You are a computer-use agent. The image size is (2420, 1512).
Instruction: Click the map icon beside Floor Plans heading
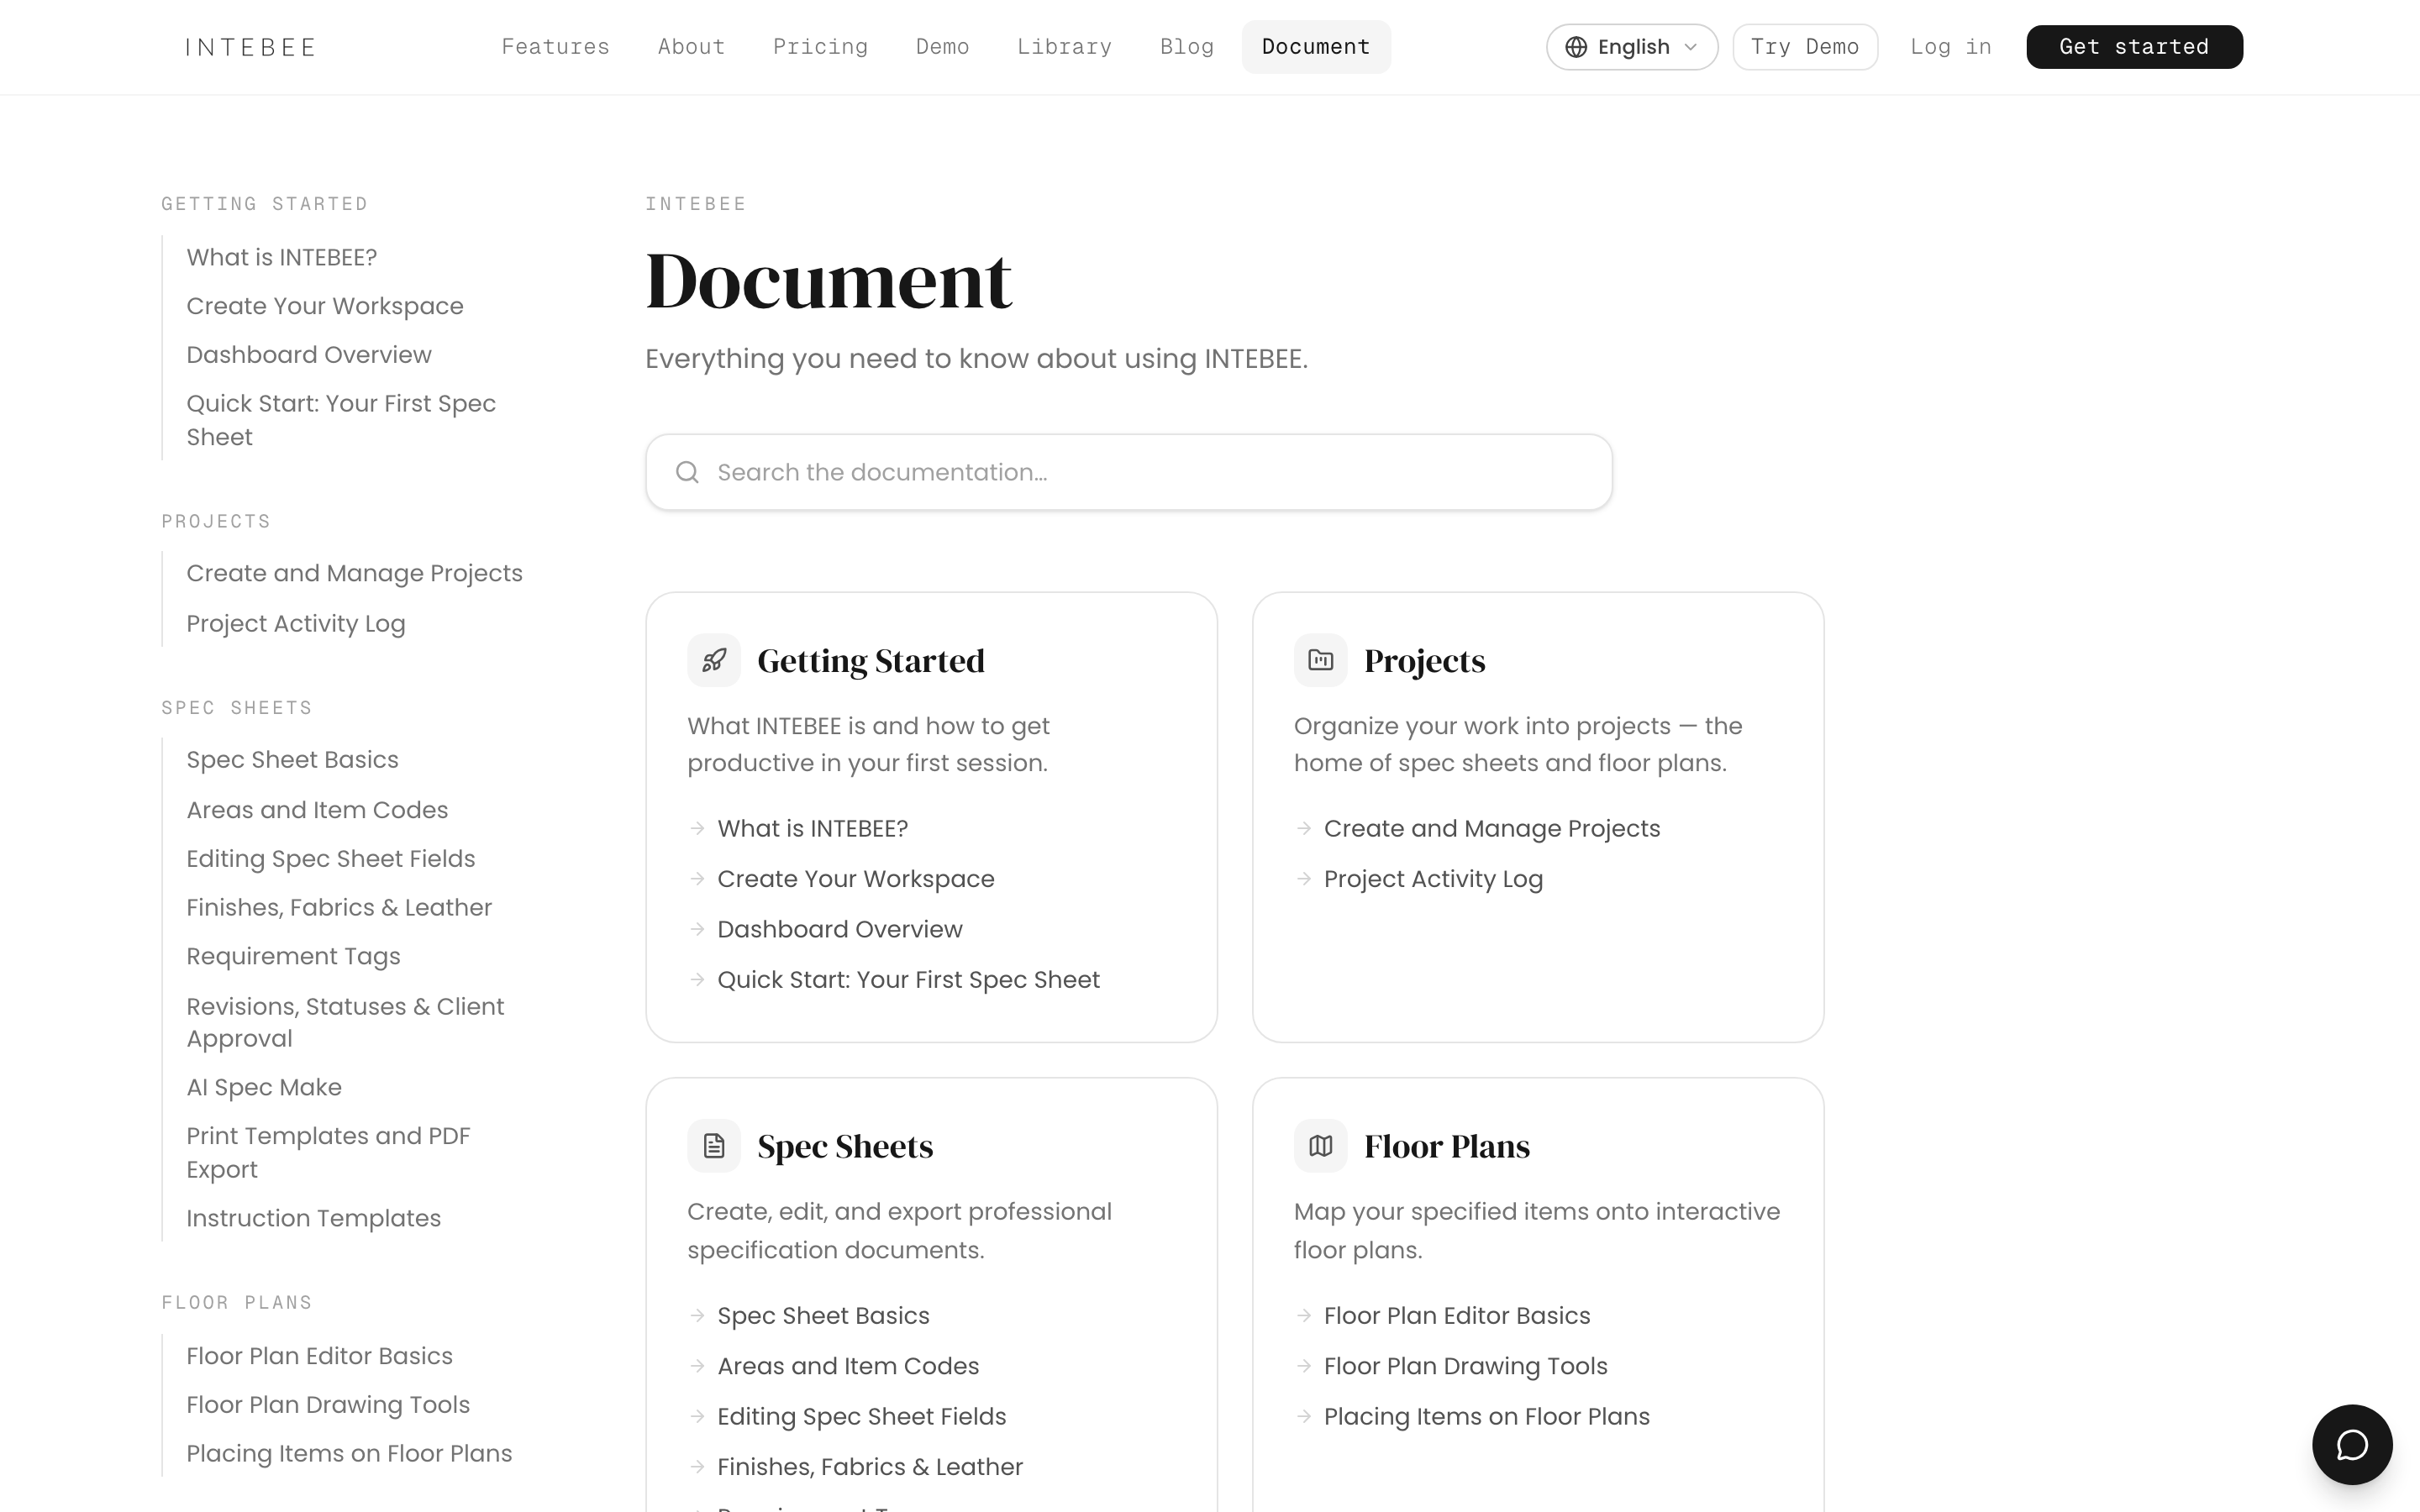pos(1320,1145)
